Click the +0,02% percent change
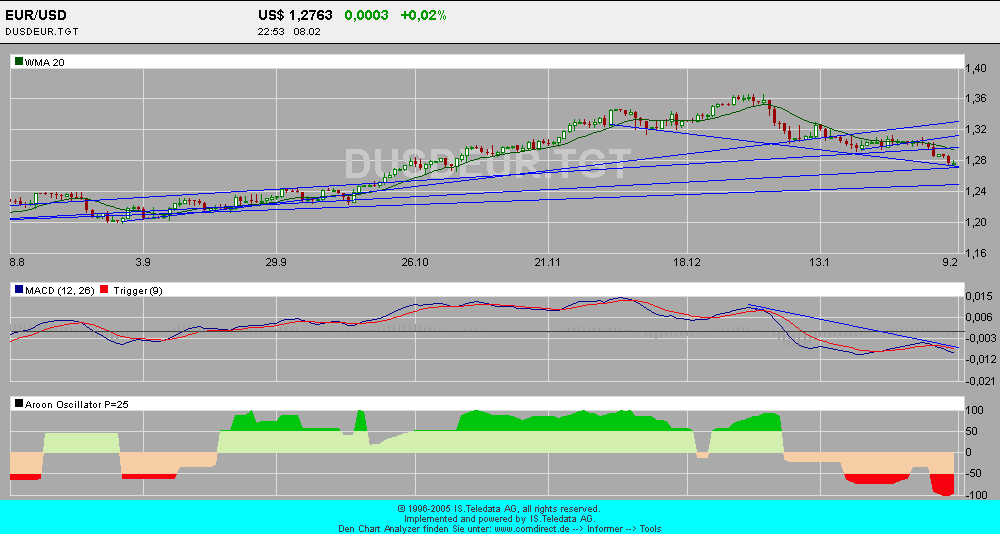This screenshot has height=534, width=1000. click(423, 15)
